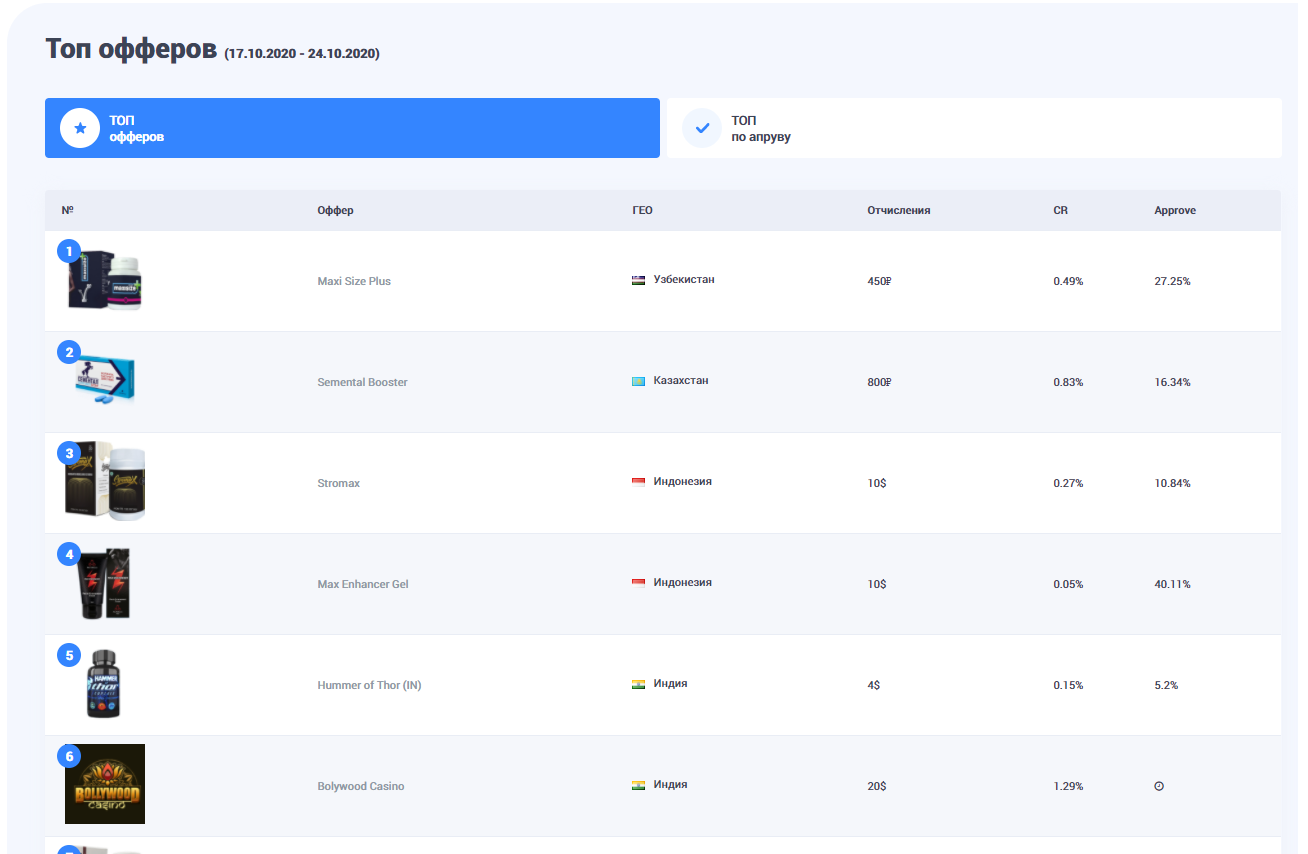
Task: Open the Stromax product image
Action: coord(105,481)
